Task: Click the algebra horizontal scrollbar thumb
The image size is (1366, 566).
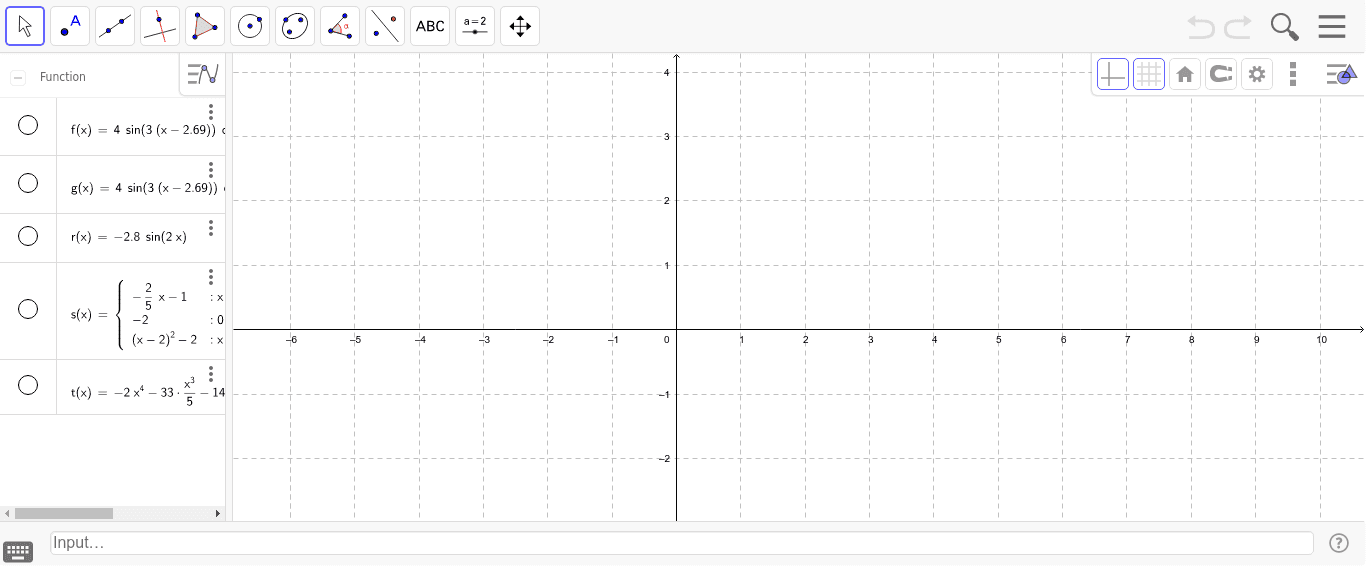Action: (x=64, y=513)
